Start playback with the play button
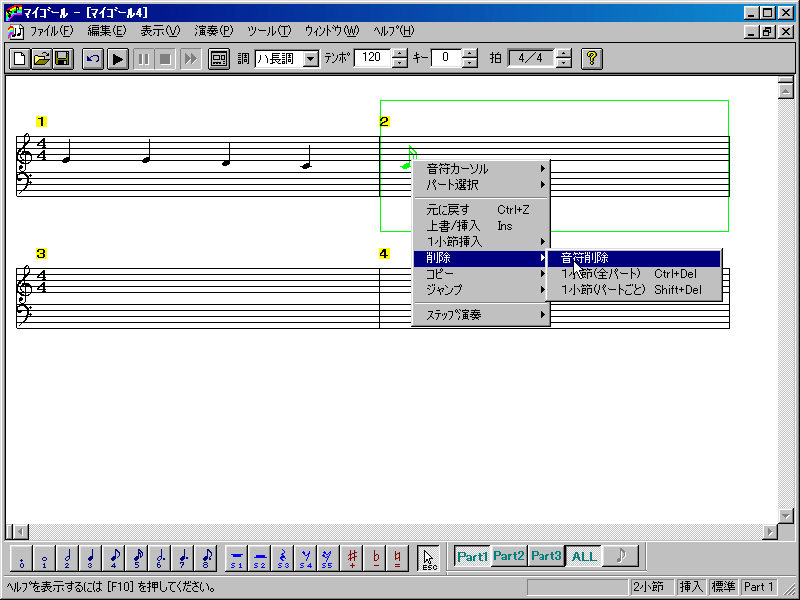The width and height of the screenshot is (800, 600). [x=118, y=59]
